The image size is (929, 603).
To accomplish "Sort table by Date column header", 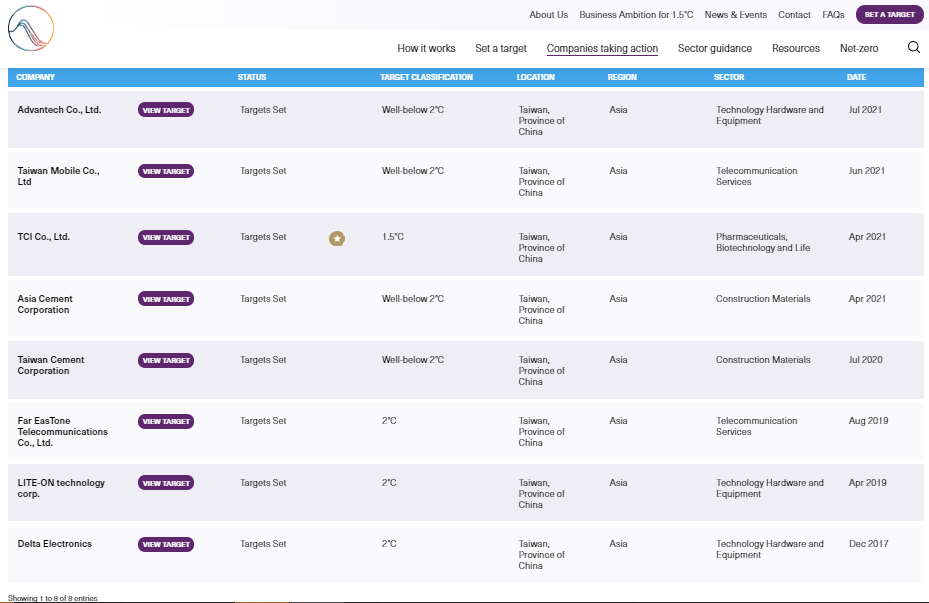I will coord(857,77).
